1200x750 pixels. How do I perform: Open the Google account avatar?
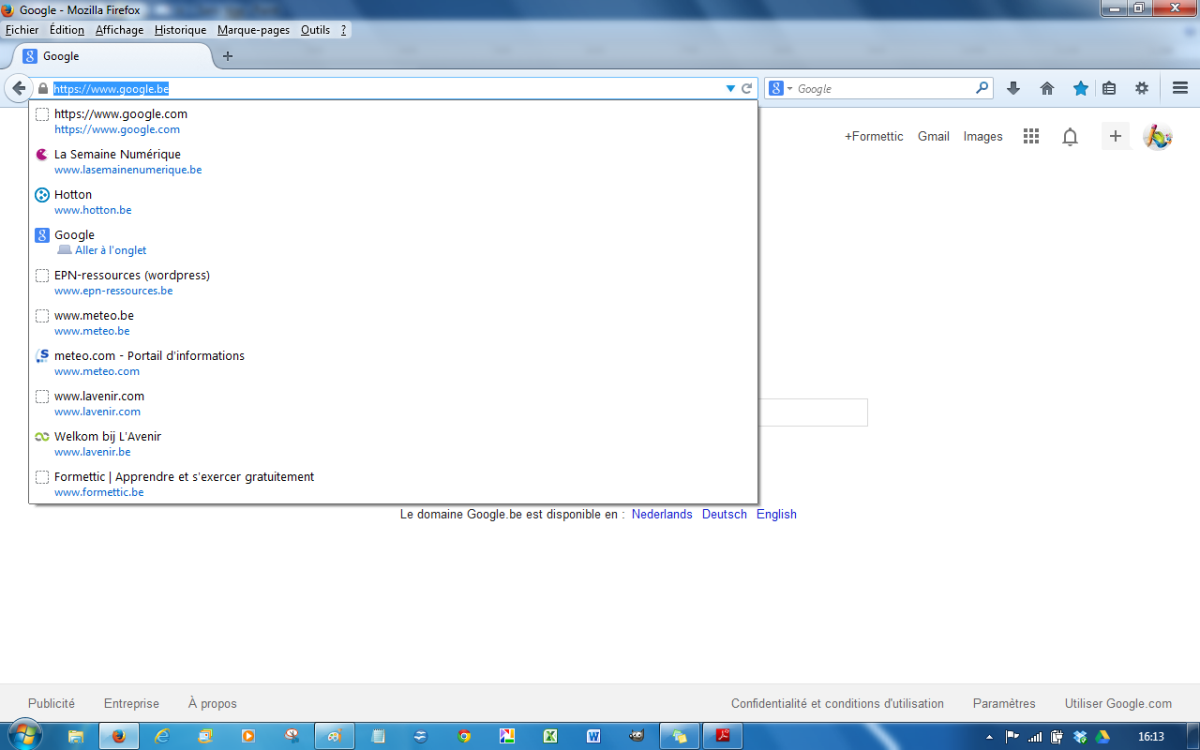pos(1157,136)
